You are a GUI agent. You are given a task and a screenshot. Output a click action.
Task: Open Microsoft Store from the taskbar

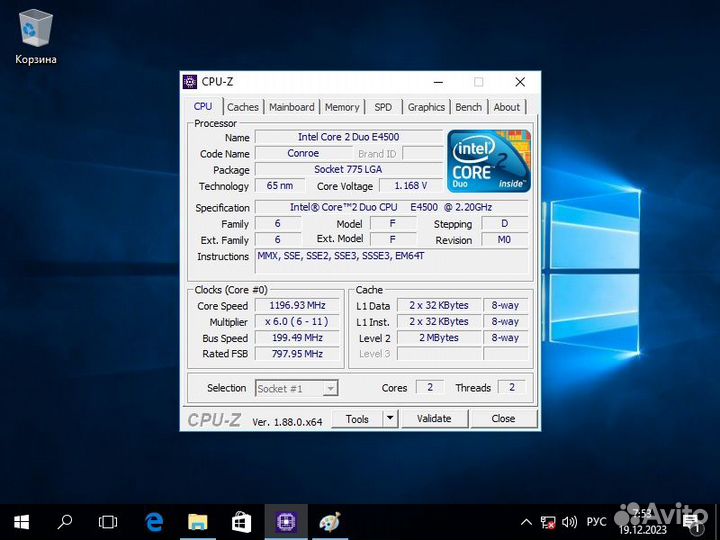(241, 522)
